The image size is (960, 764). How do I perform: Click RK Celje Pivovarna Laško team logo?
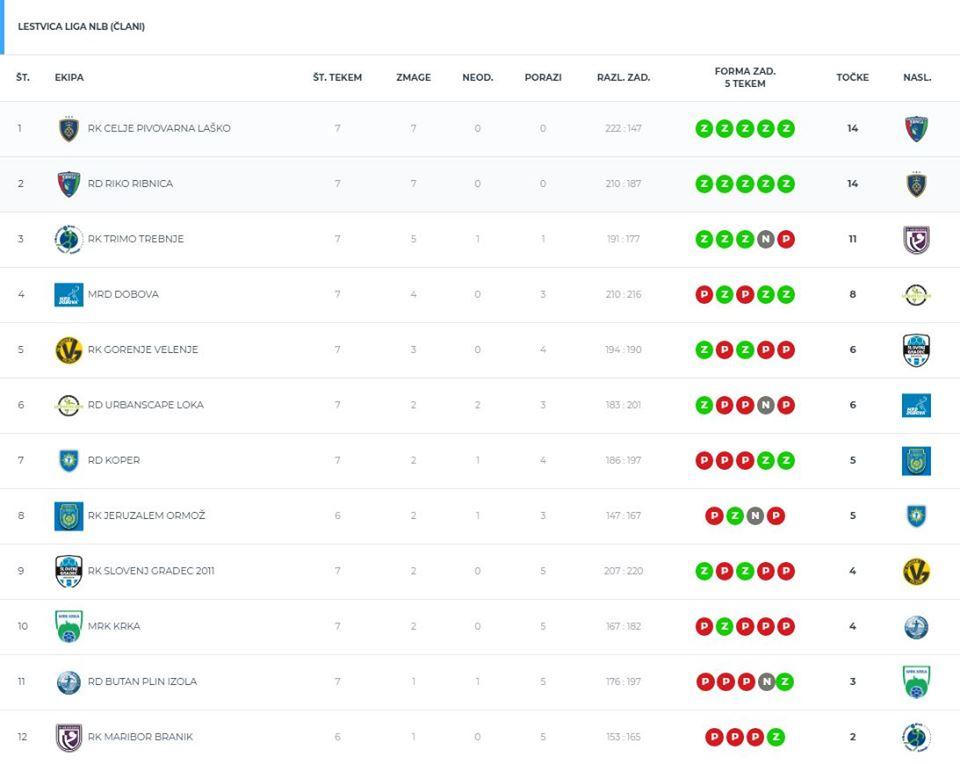[x=68, y=129]
